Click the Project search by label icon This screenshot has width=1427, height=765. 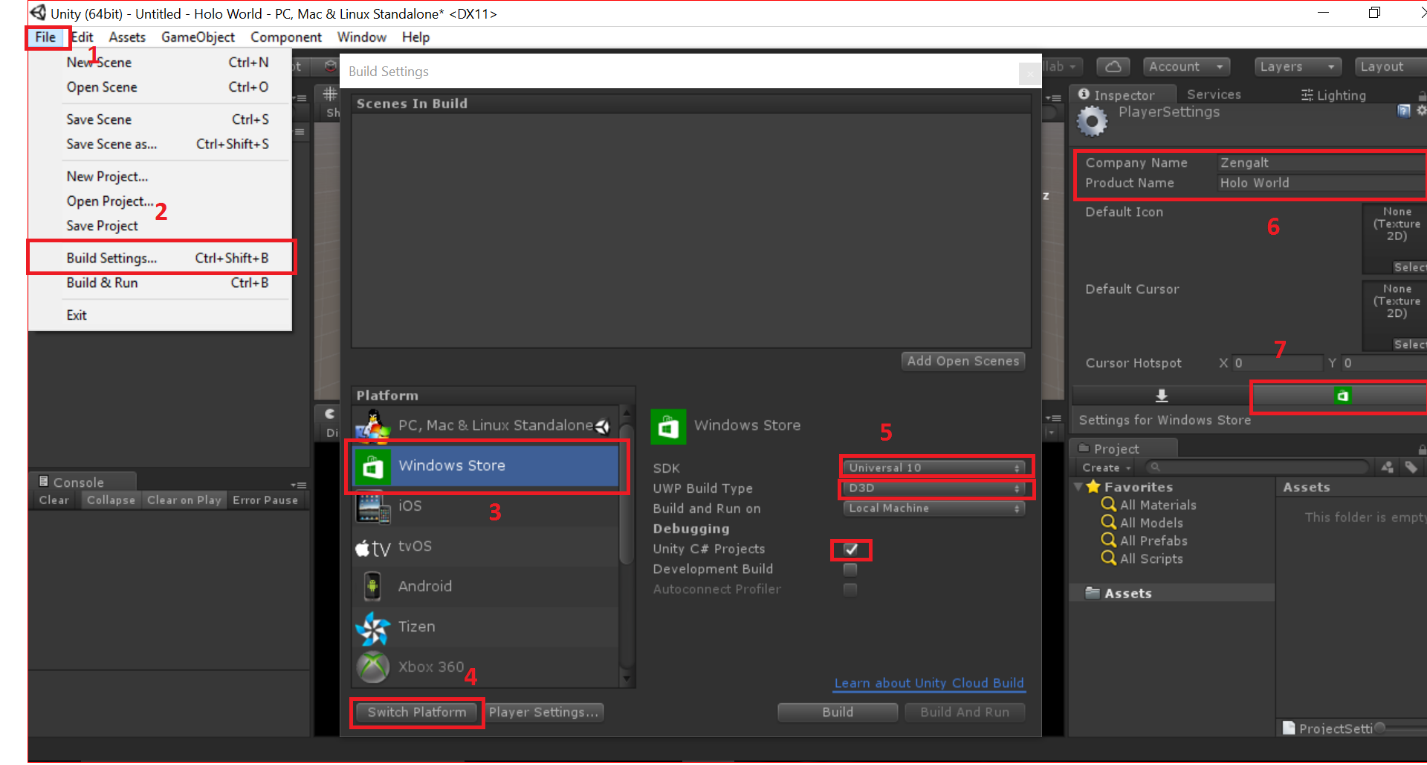pyautogui.click(x=1410, y=467)
